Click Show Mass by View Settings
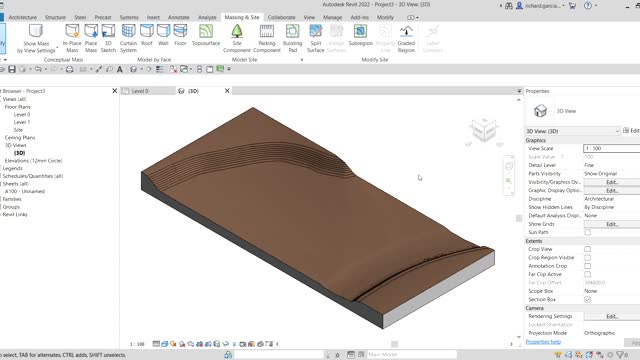This screenshot has height=360, width=640. [x=36, y=38]
